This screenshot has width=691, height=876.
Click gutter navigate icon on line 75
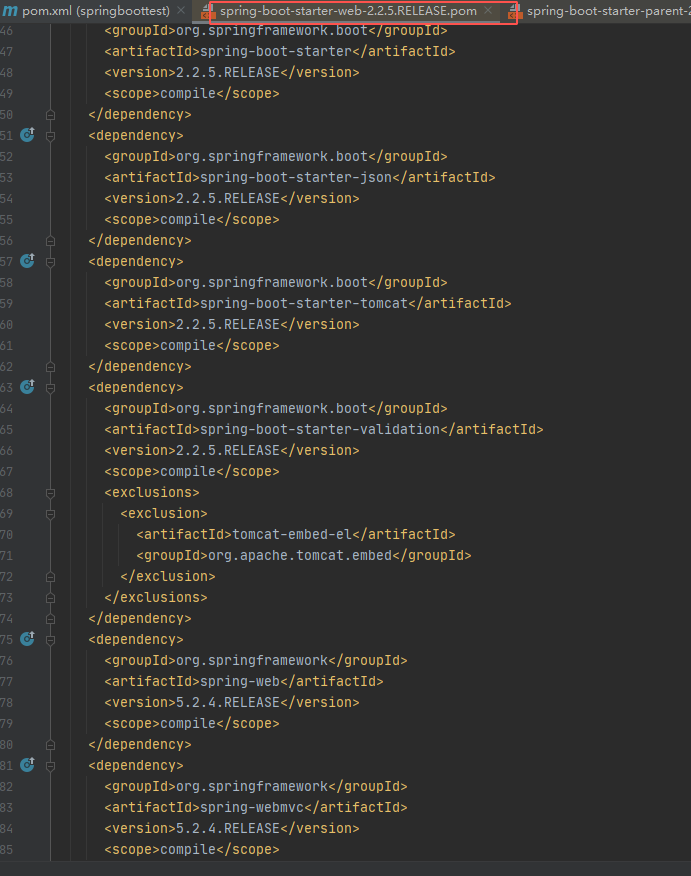point(27,639)
